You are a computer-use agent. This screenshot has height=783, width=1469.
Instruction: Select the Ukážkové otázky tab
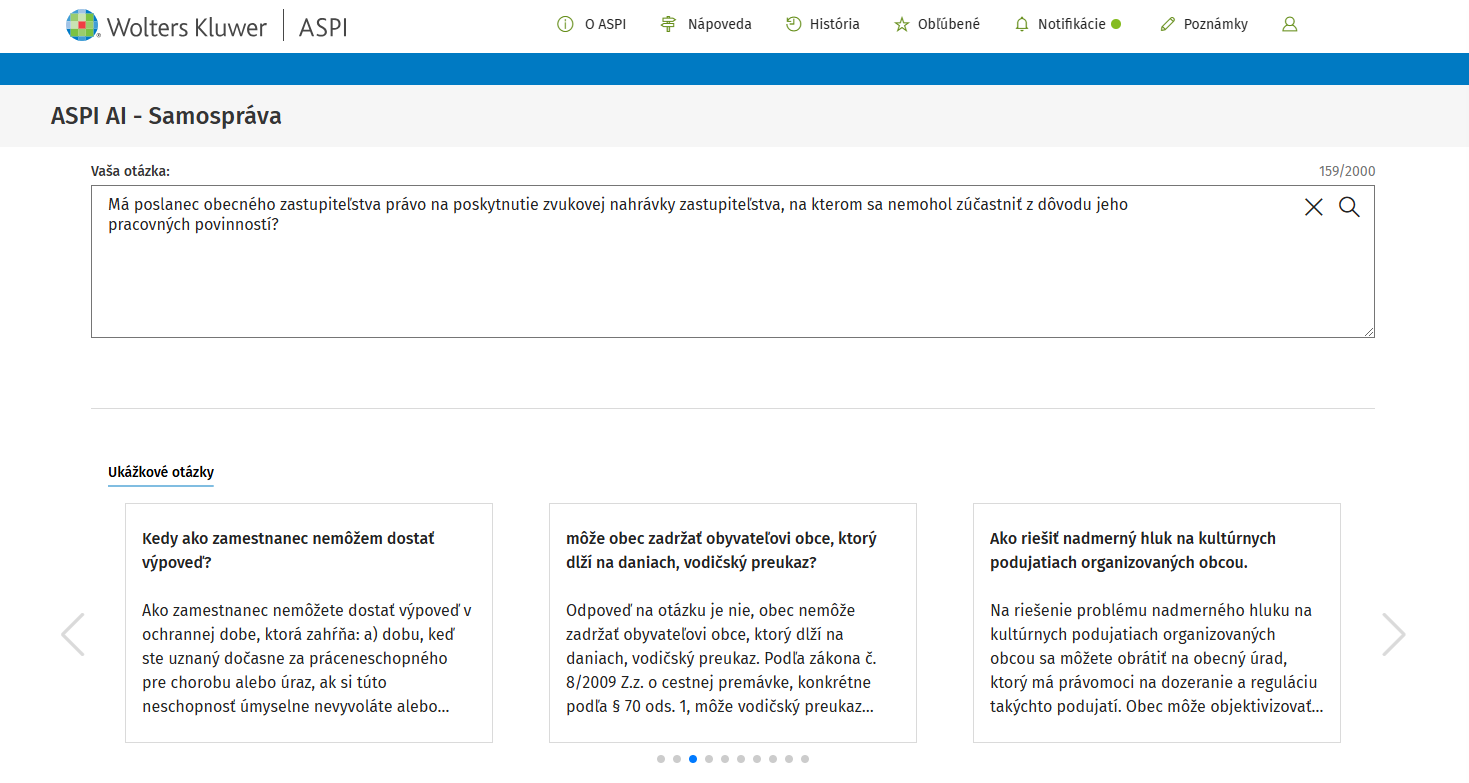[x=161, y=472]
